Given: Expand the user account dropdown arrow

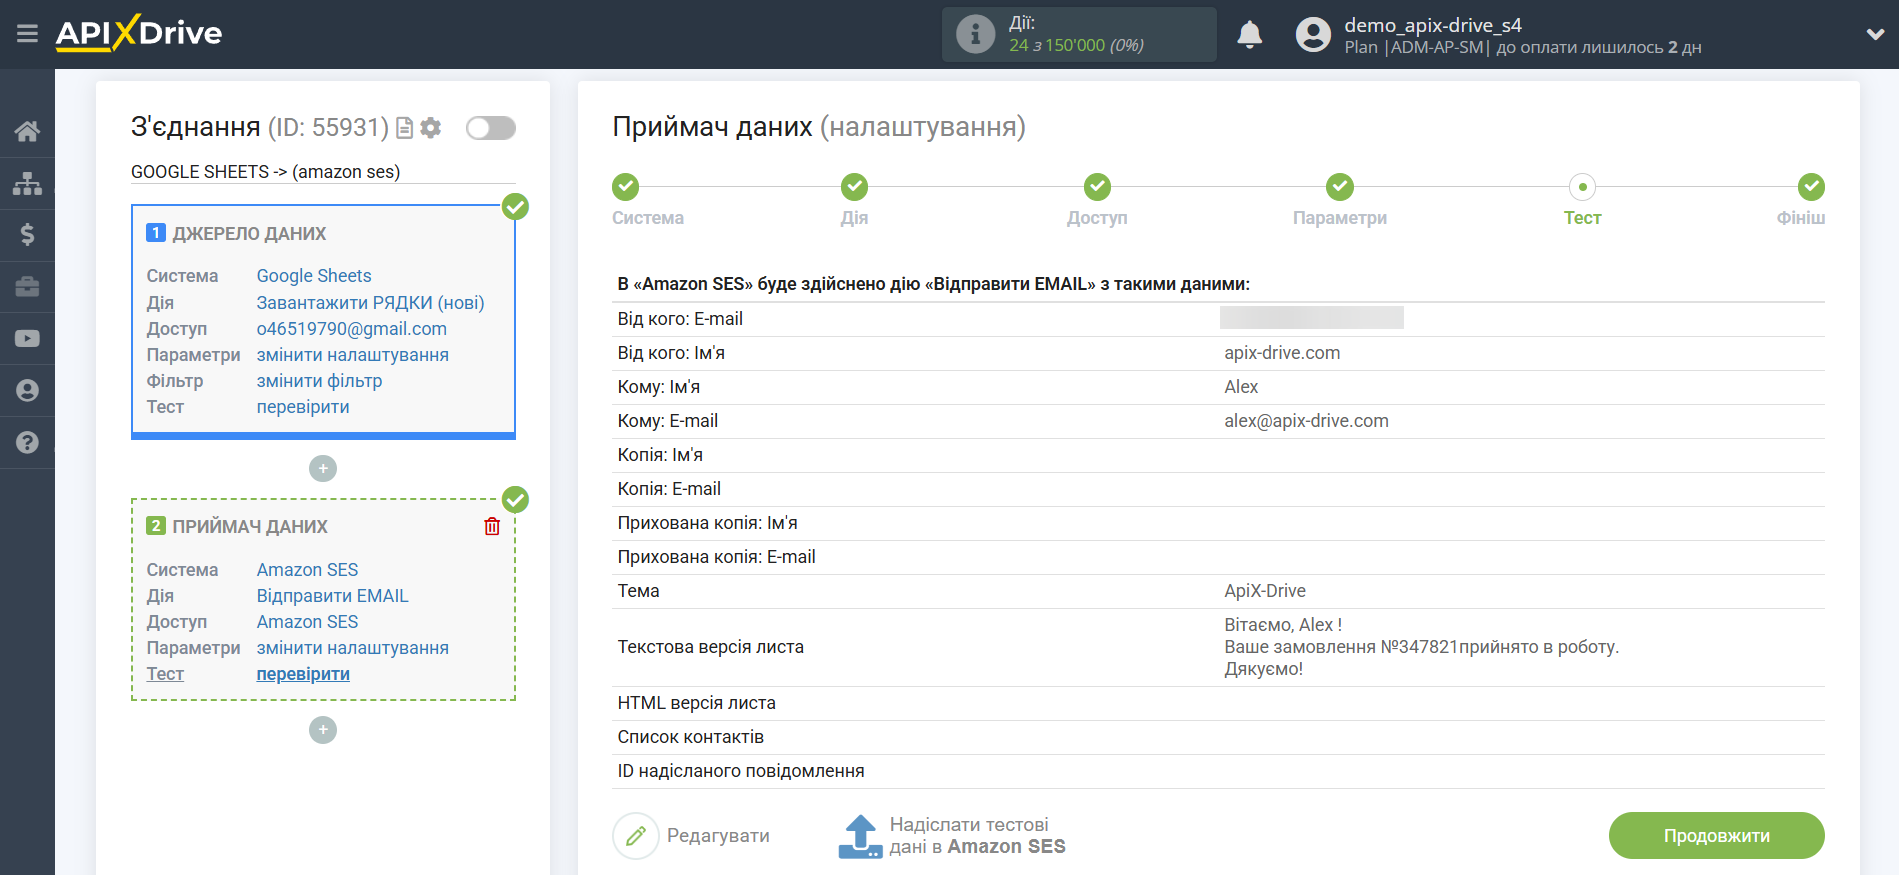Looking at the screenshot, I should [1874, 35].
